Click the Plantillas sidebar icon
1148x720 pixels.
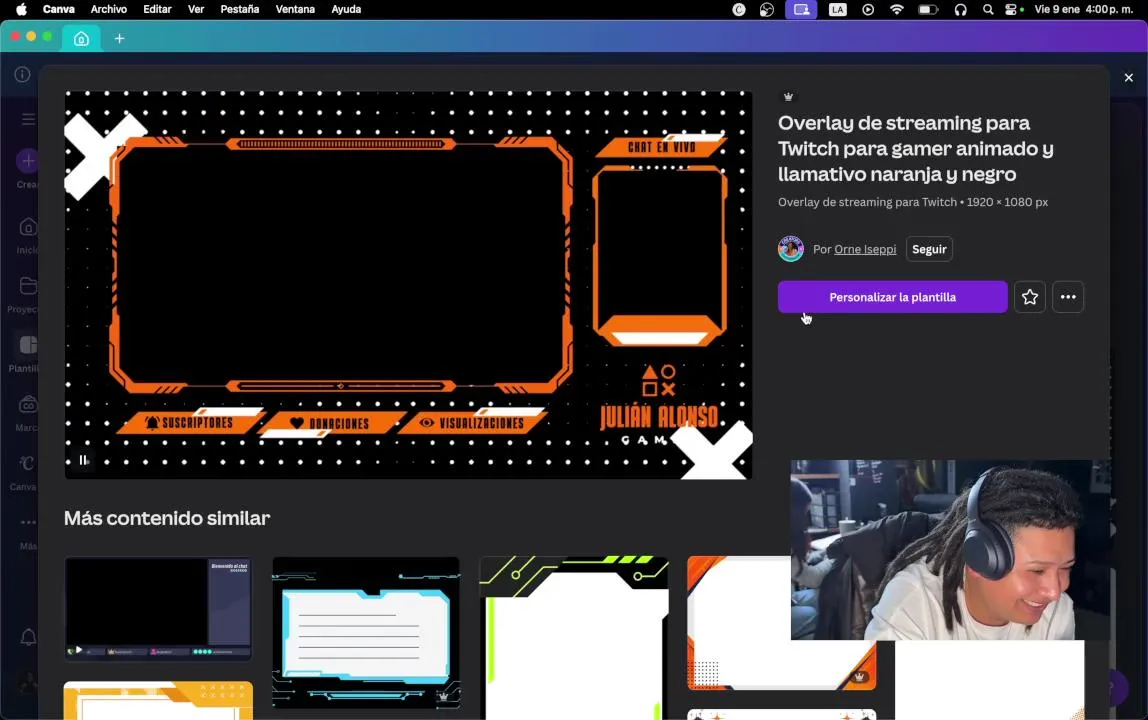(28, 345)
